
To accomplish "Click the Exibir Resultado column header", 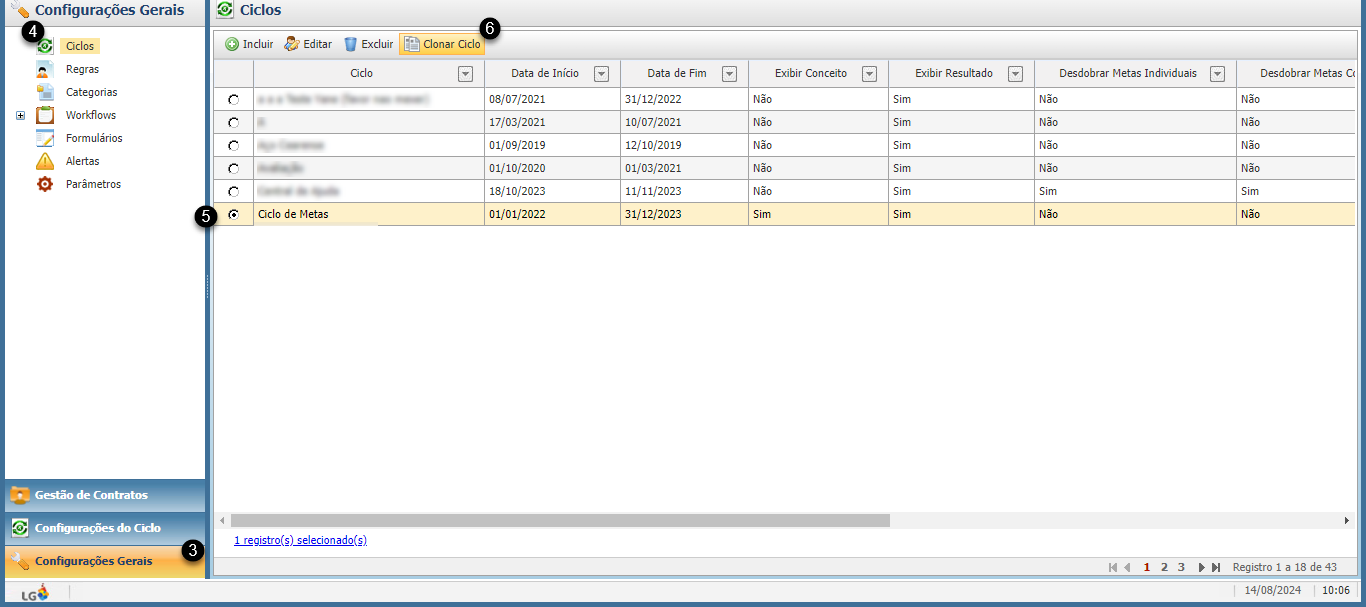I will tap(961, 73).
